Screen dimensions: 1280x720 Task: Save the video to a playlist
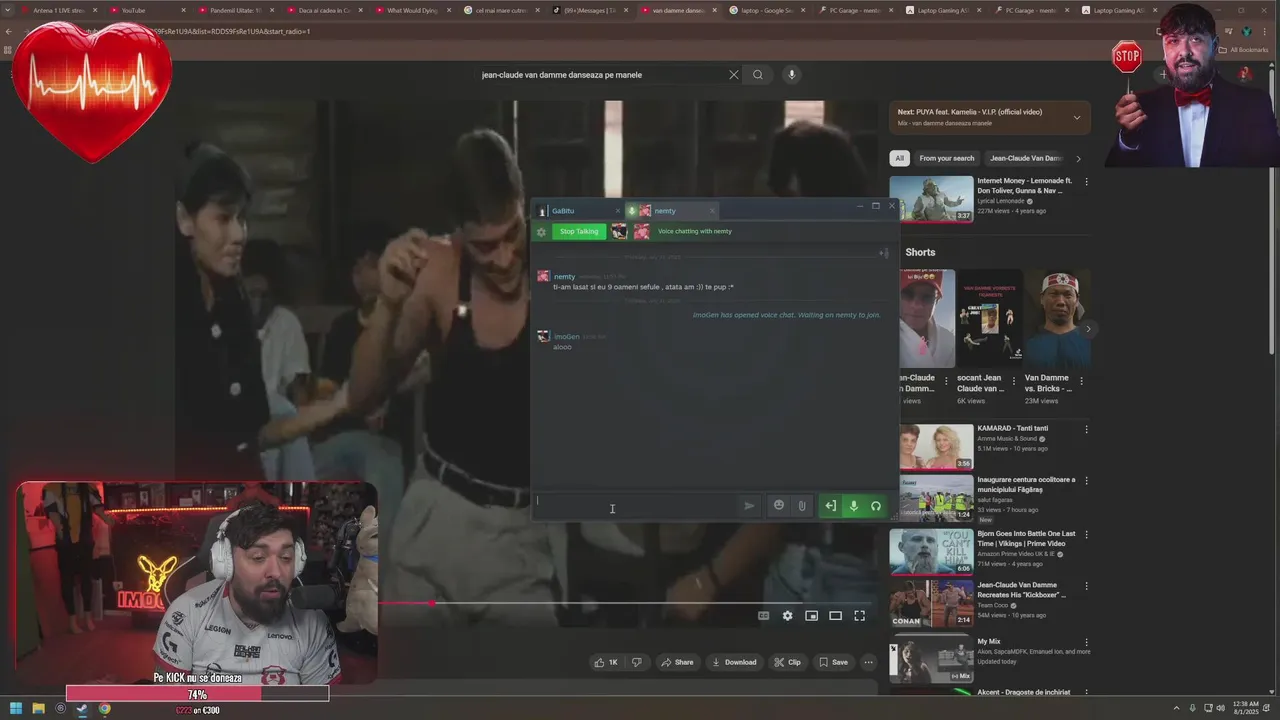point(833,662)
